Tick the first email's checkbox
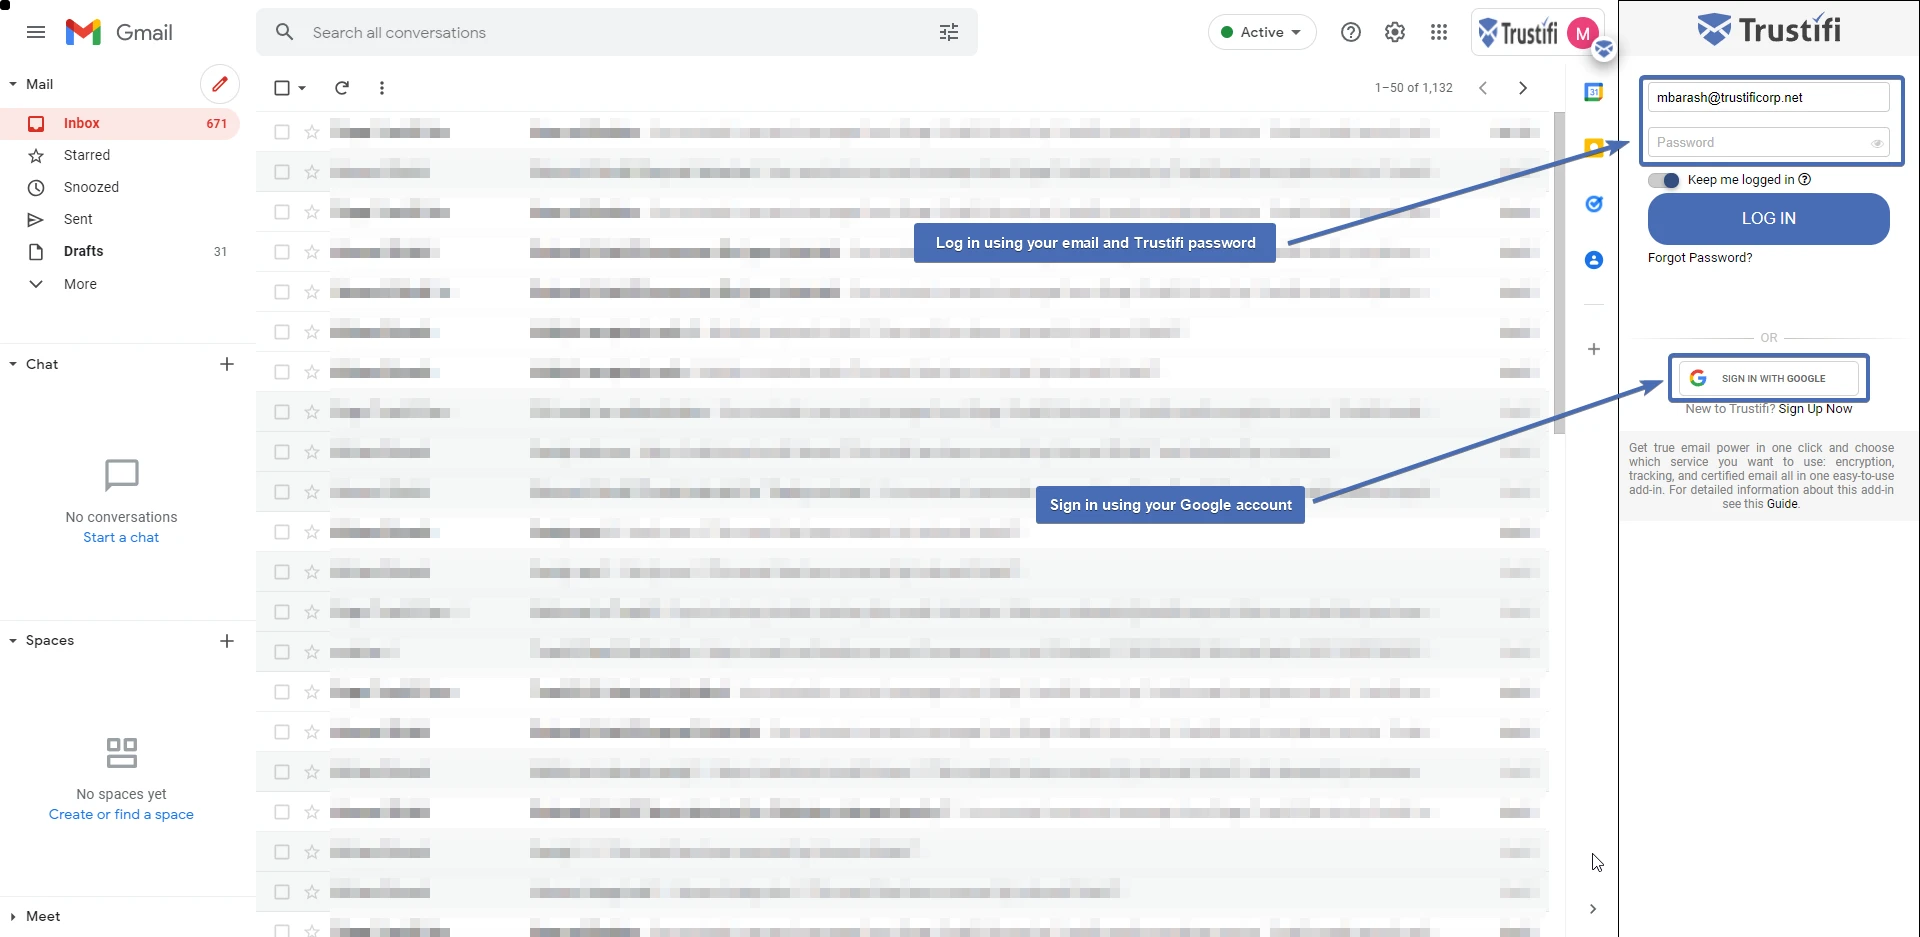 click(282, 132)
